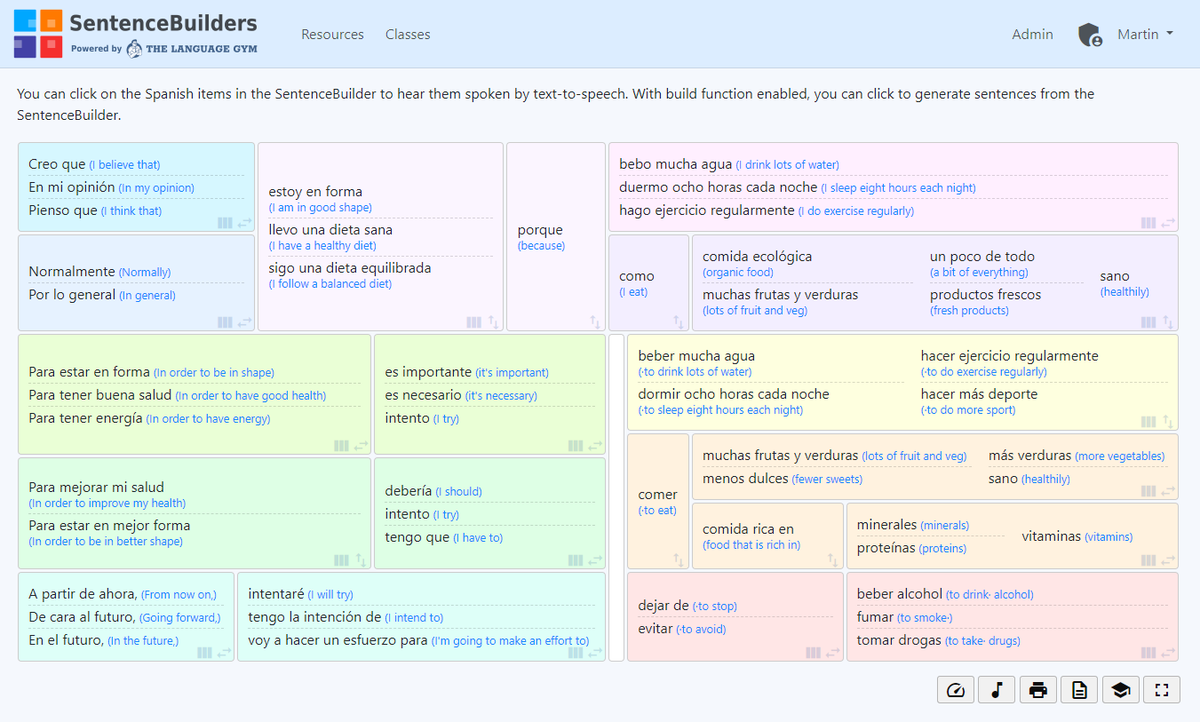This screenshot has width=1200, height=722.
Task: Play the word 'proteínas'
Action: pos(886,548)
